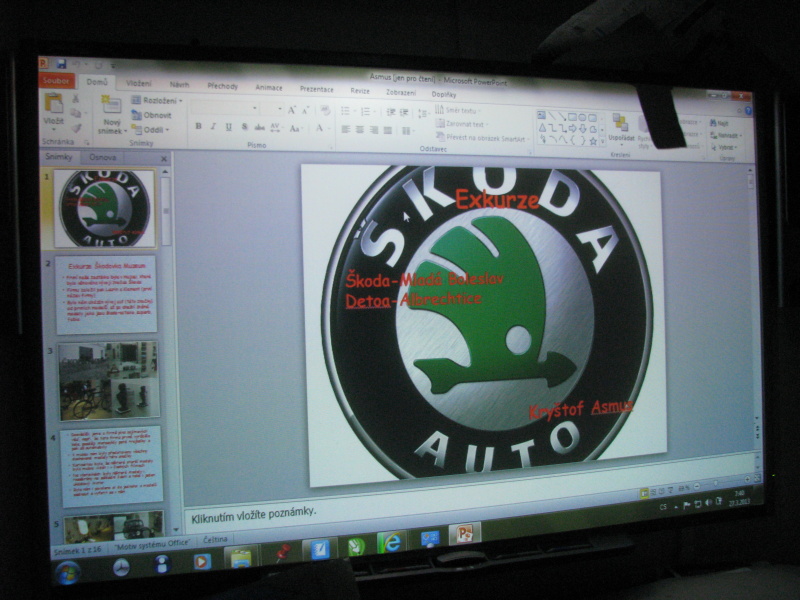
Task: Toggle the Normal view button in the status bar
Action: coord(644,492)
